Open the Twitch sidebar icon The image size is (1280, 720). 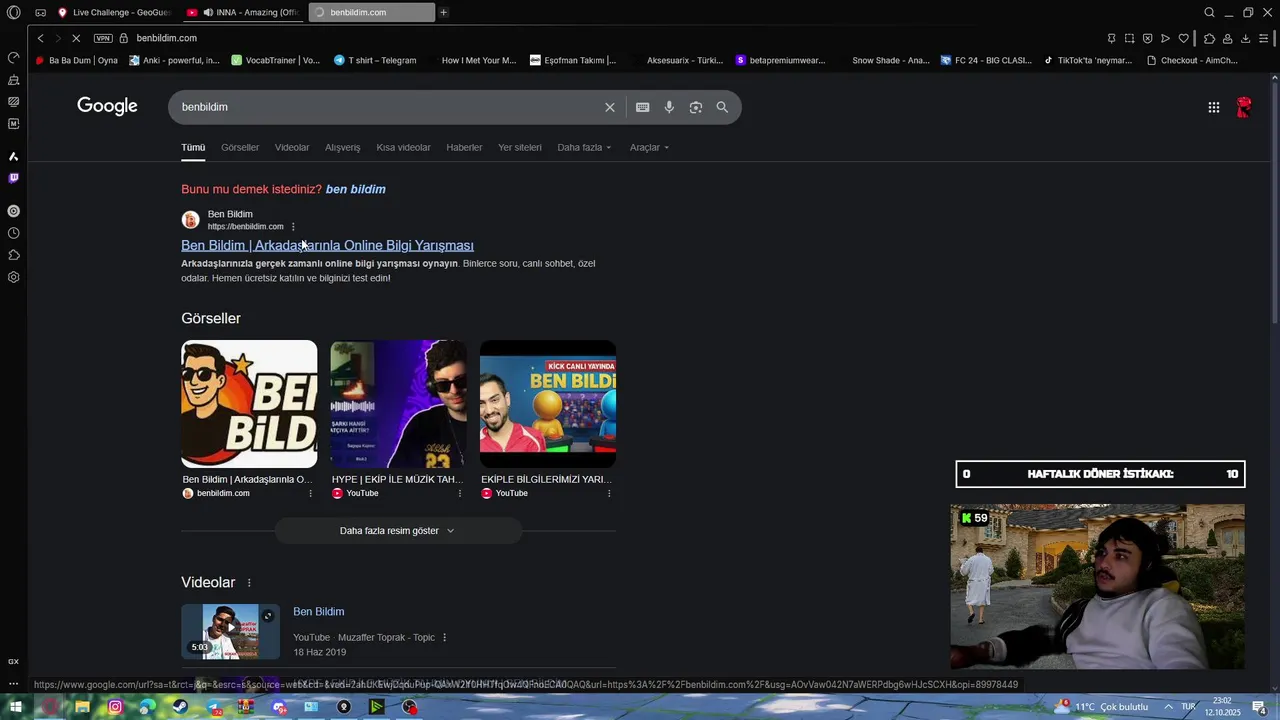coord(13,178)
